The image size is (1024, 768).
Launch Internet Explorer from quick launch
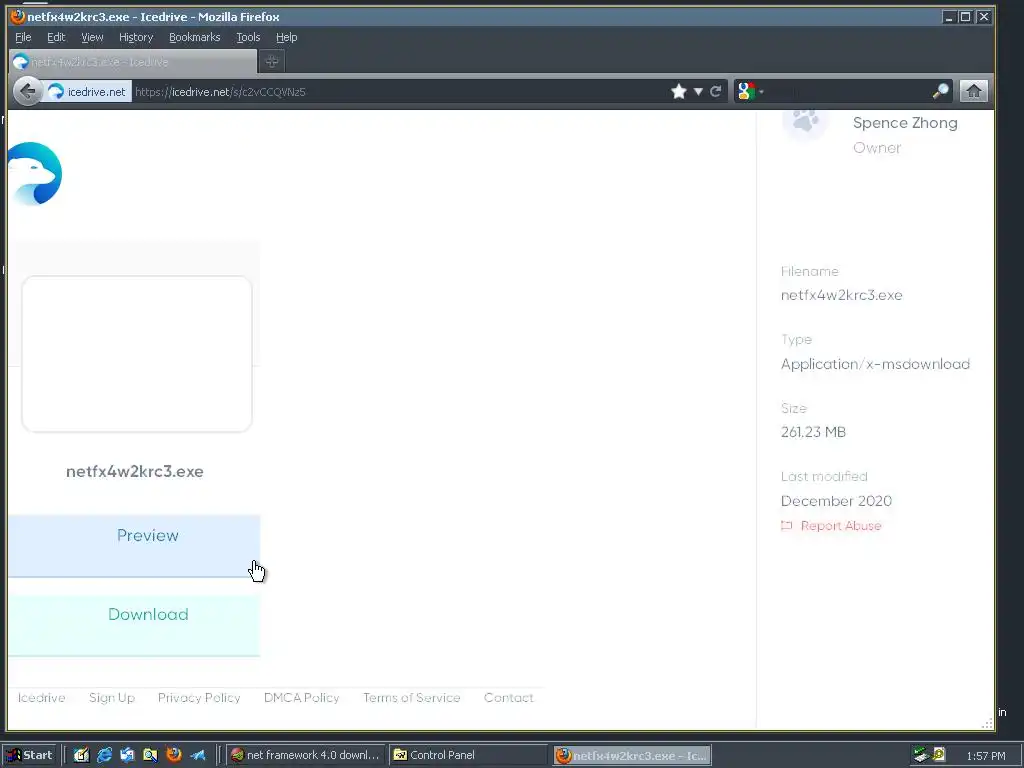[104, 755]
